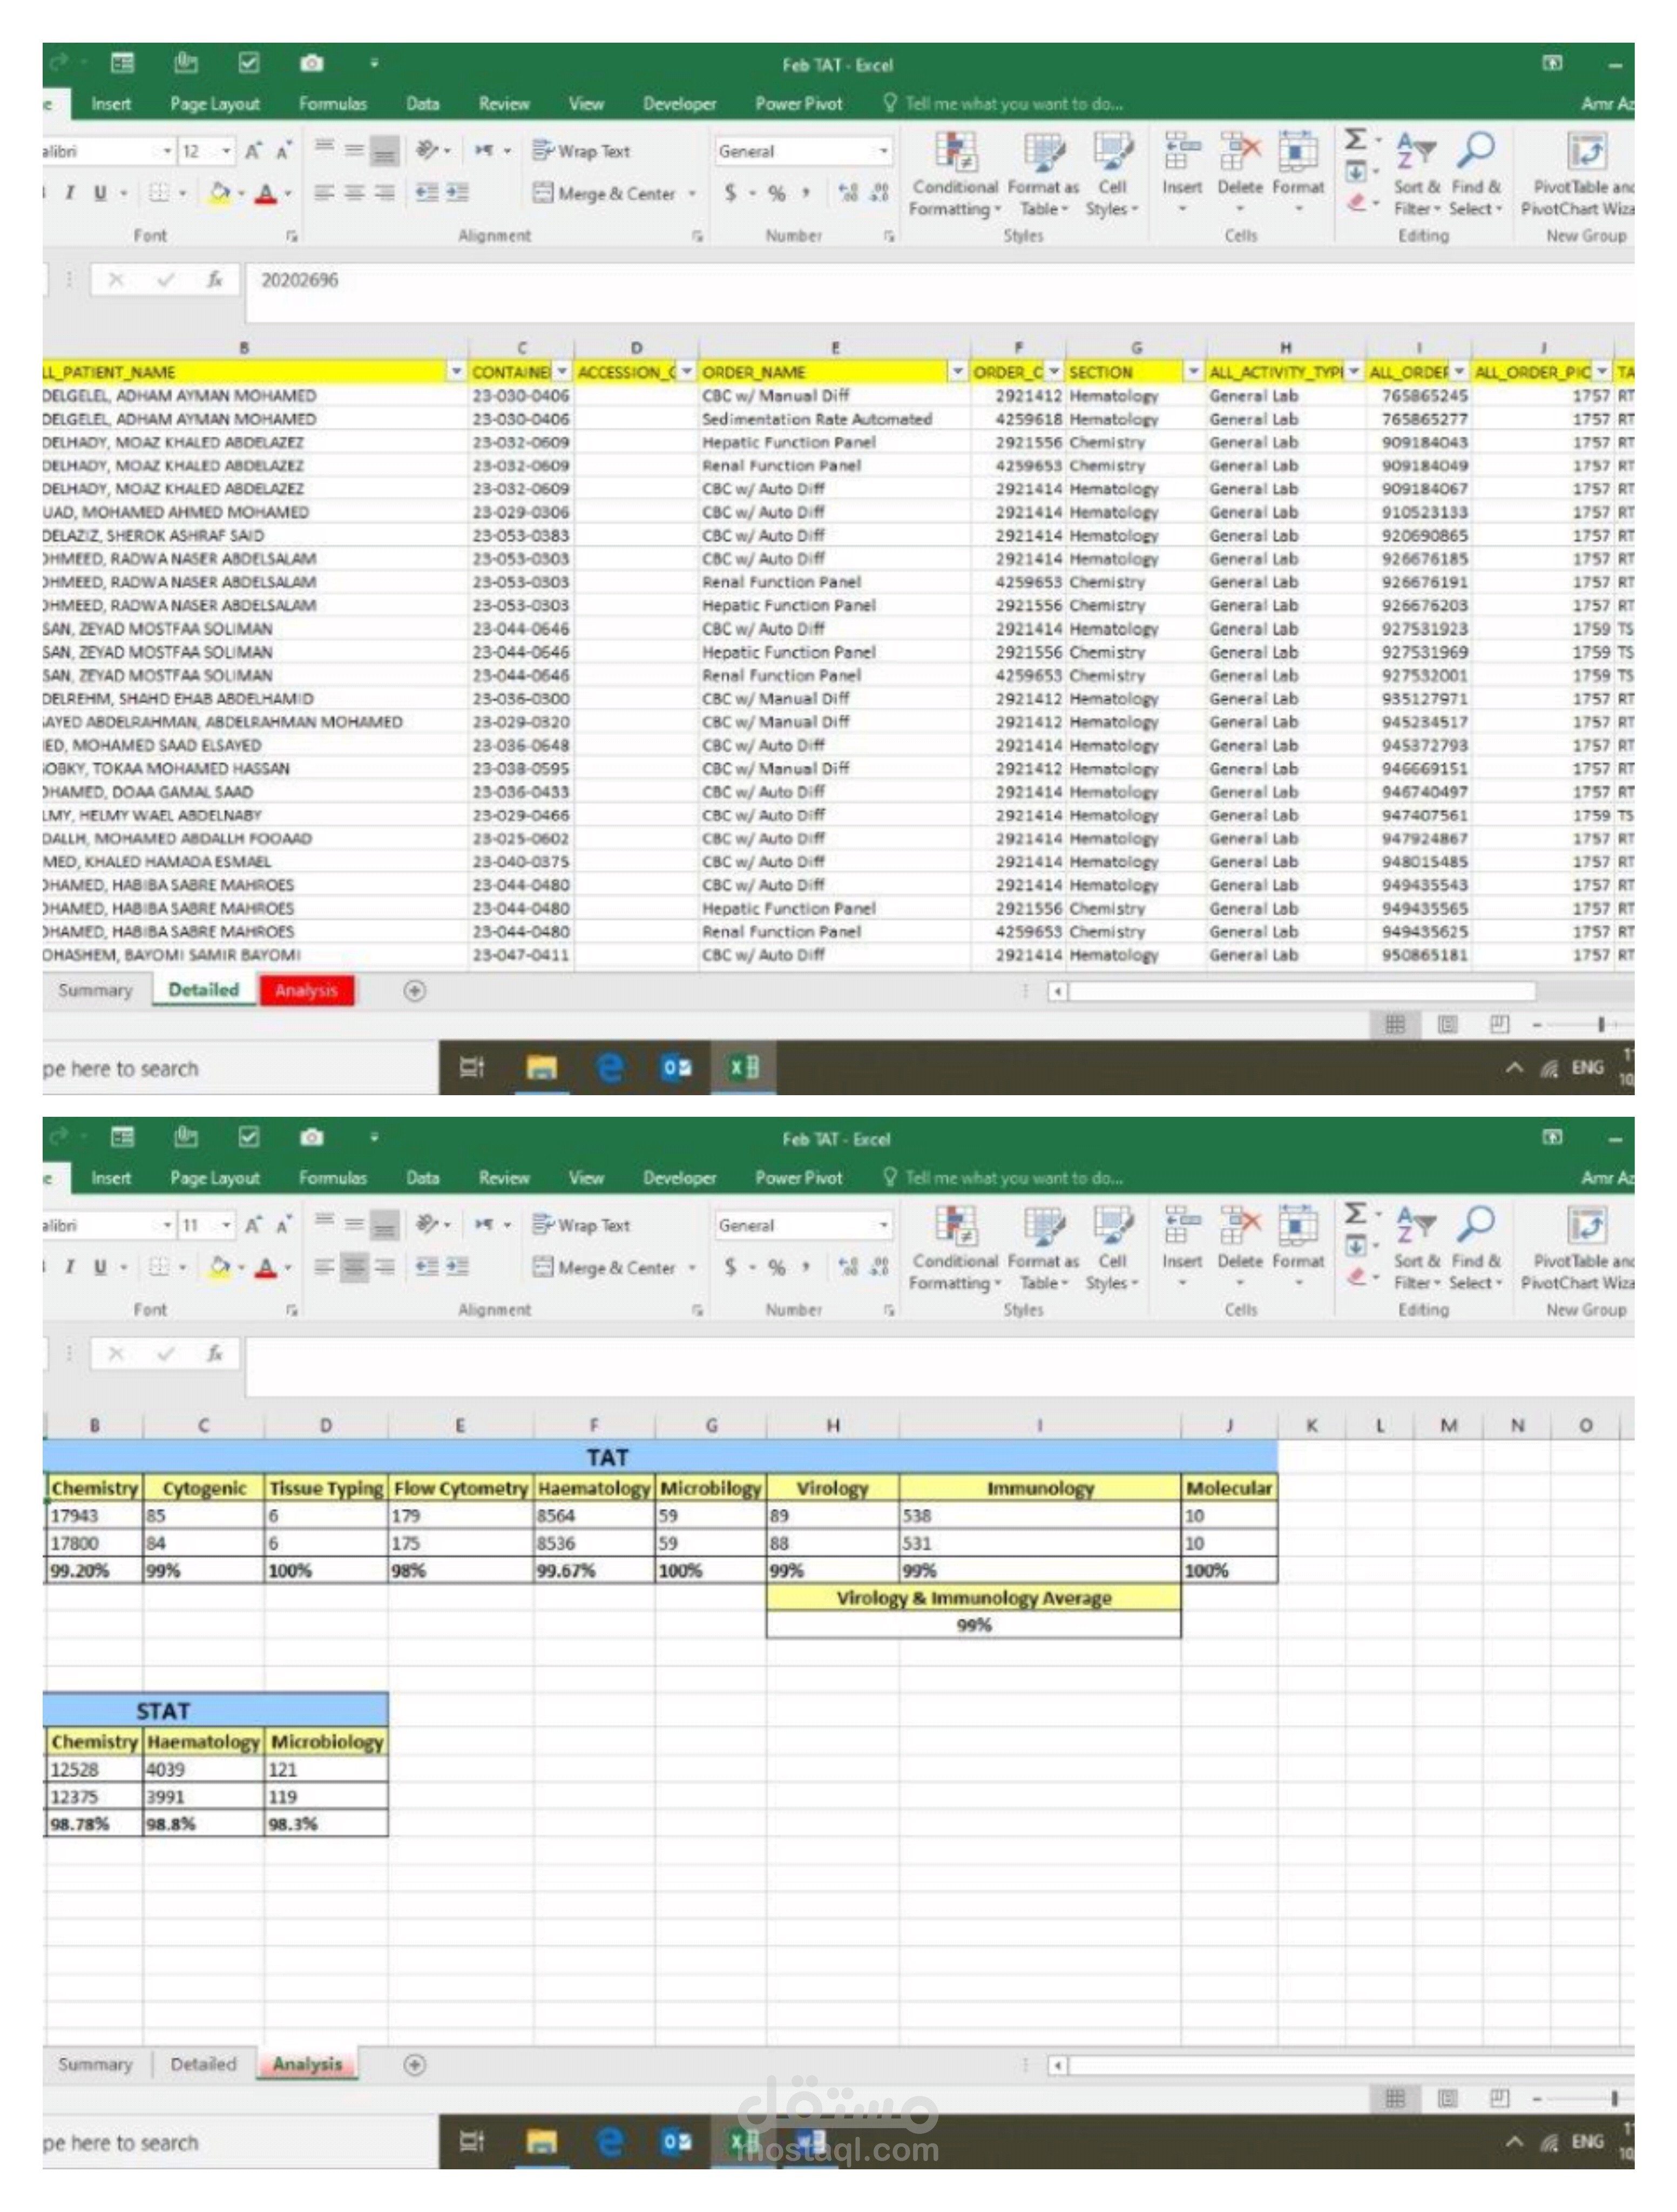Click Task View on upper taskbar
Image resolution: width=1677 pixels, height=2212 pixels.
pyautogui.click(x=472, y=1067)
